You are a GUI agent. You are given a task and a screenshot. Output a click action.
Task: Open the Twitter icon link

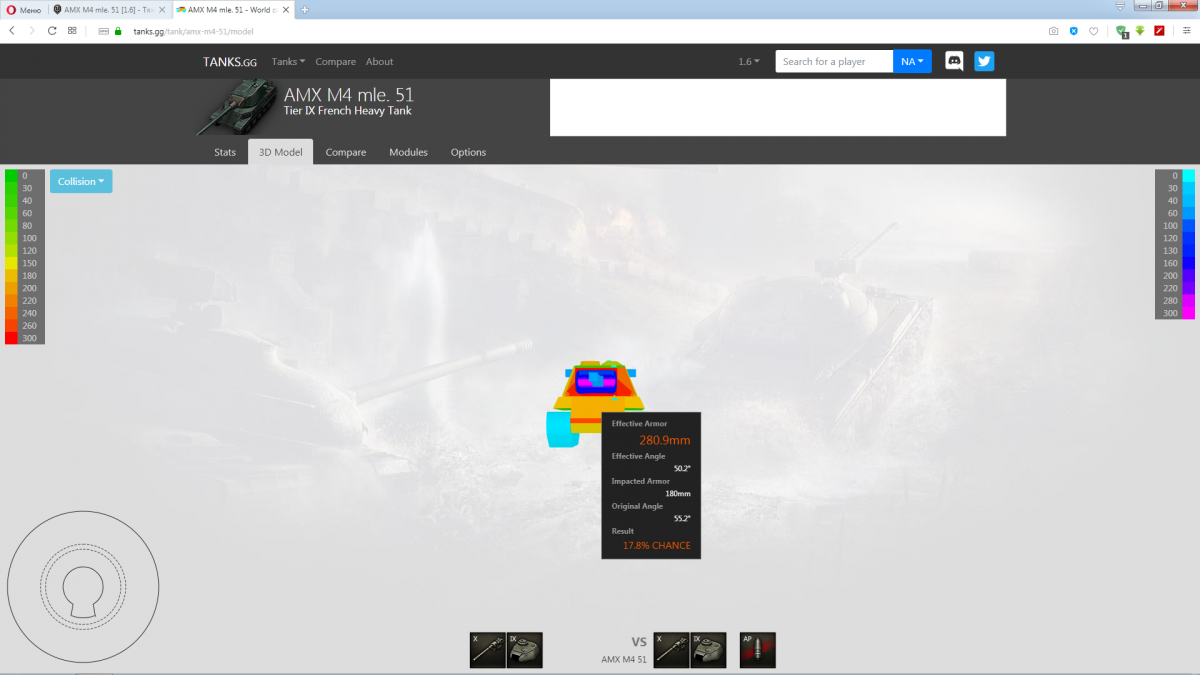(984, 61)
